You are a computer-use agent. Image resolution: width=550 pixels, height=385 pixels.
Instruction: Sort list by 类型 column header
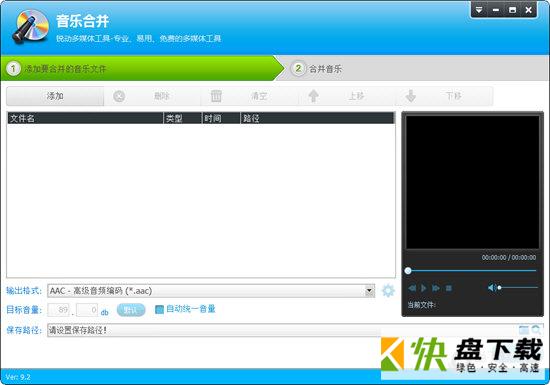pyautogui.click(x=183, y=119)
